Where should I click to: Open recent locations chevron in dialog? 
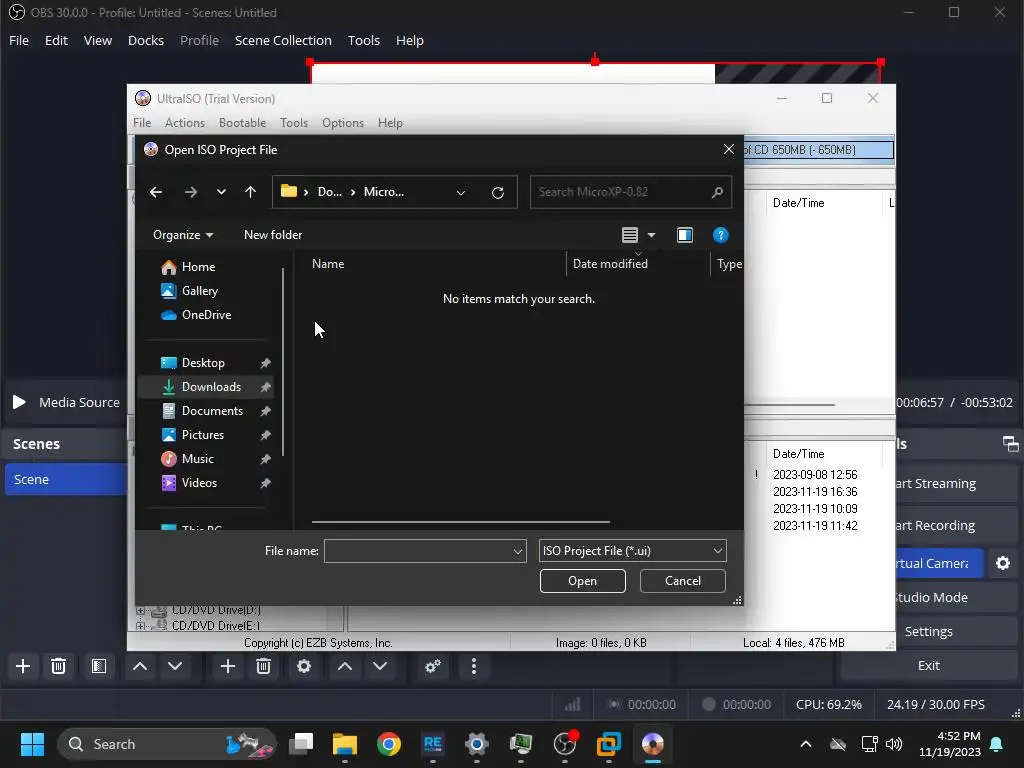(x=221, y=192)
